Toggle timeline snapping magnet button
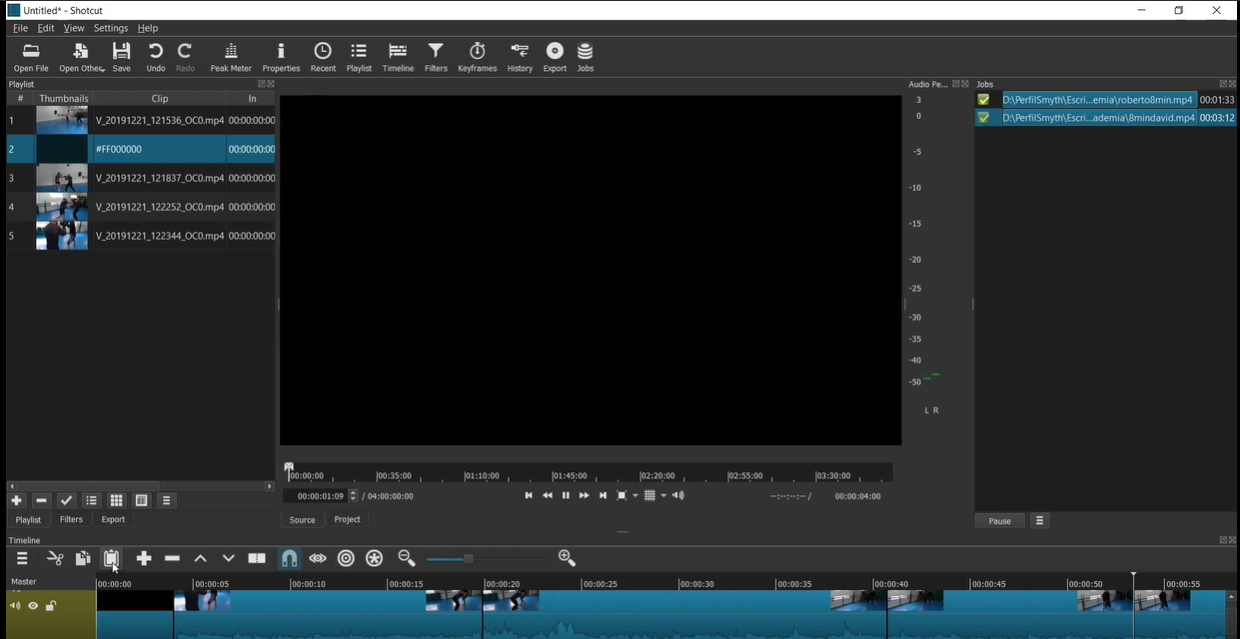Image resolution: width=1240 pixels, height=639 pixels. point(289,558)
